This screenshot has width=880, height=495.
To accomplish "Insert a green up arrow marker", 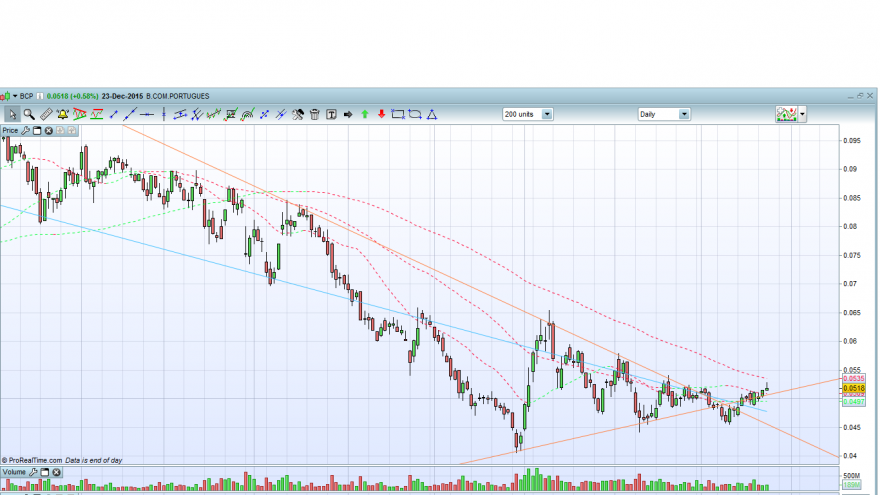I will (x=365, y=114).
